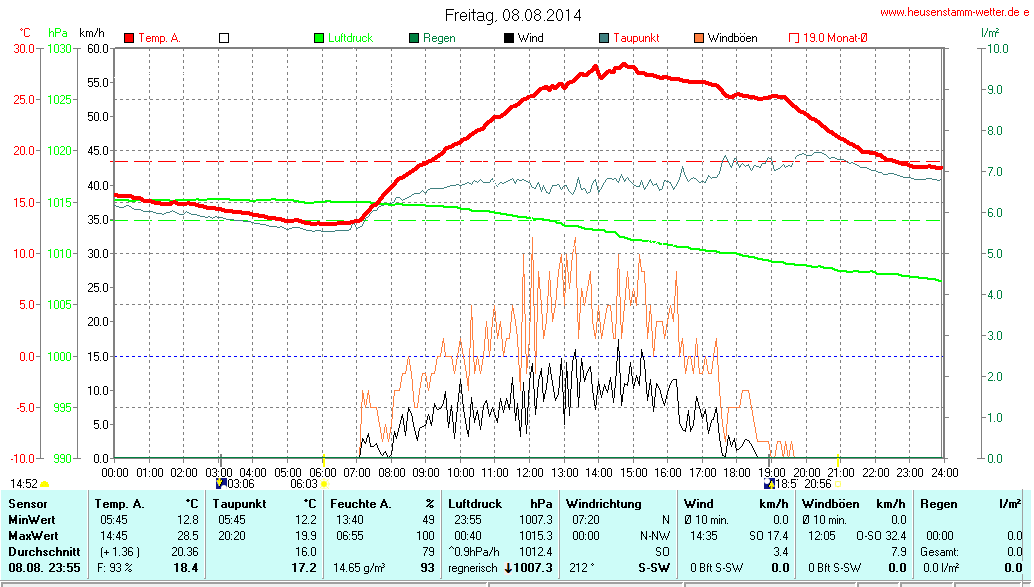Click the downward pressure trend arrow
Viewport: 1034px width, 587px height.
click(x=509, y=568)
